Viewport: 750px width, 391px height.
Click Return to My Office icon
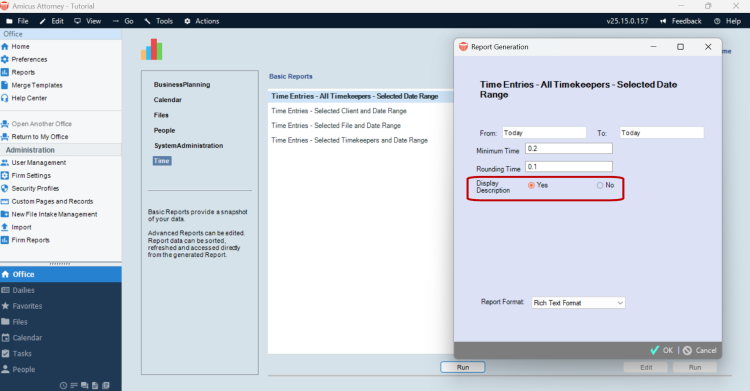(5, 137)
